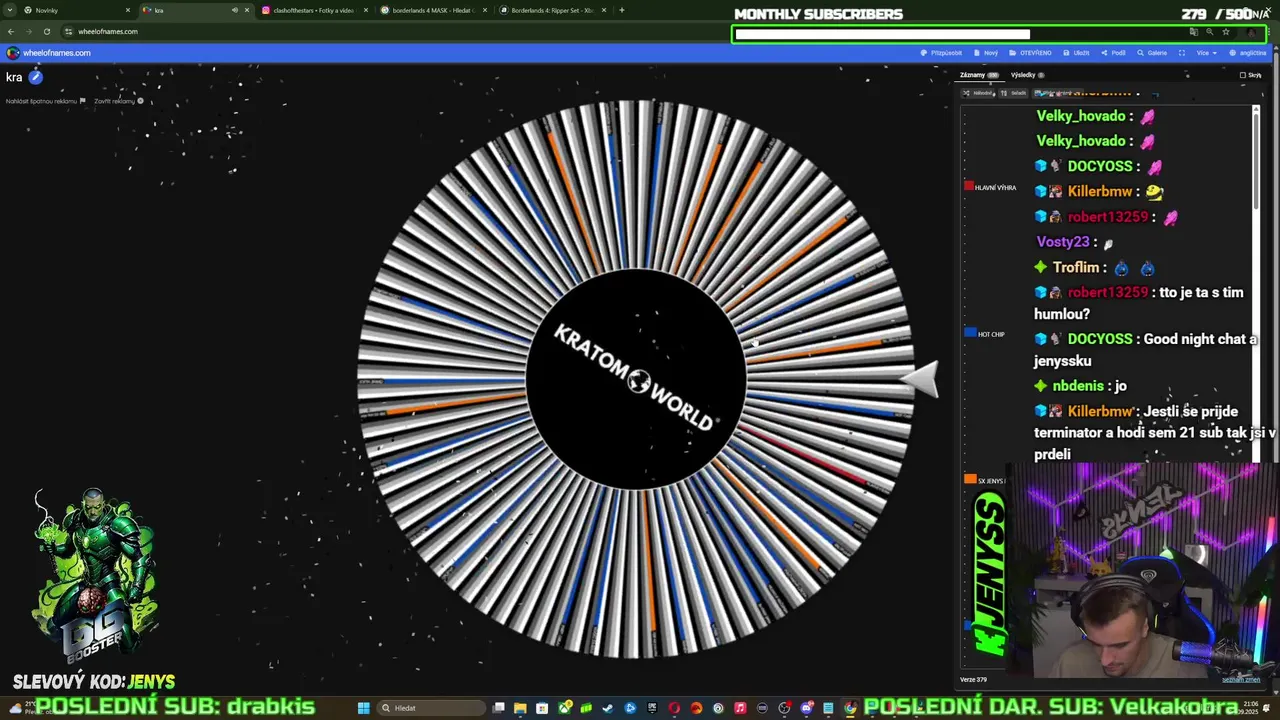Click the Zavřít reklamy link
The height and width of the screenshot is (720, 1280).
pos(119,101)
